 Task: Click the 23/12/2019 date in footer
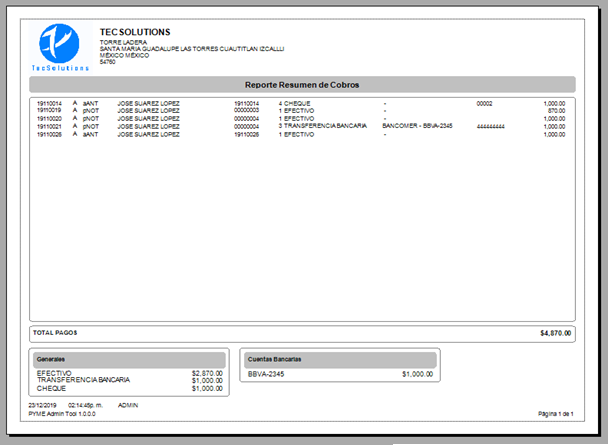pos(45,405)
